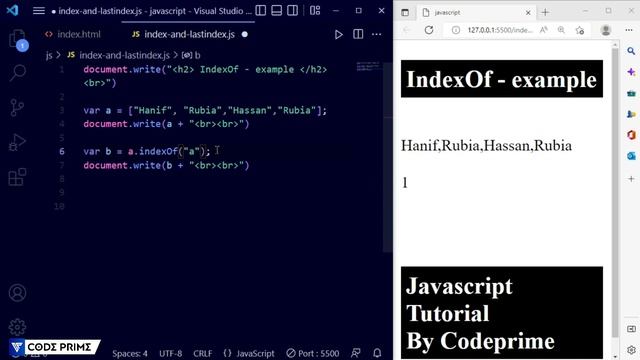Open the VS Code hamburger menu
Viewport: 640px width, 360px height.
(x=39, y=11)
